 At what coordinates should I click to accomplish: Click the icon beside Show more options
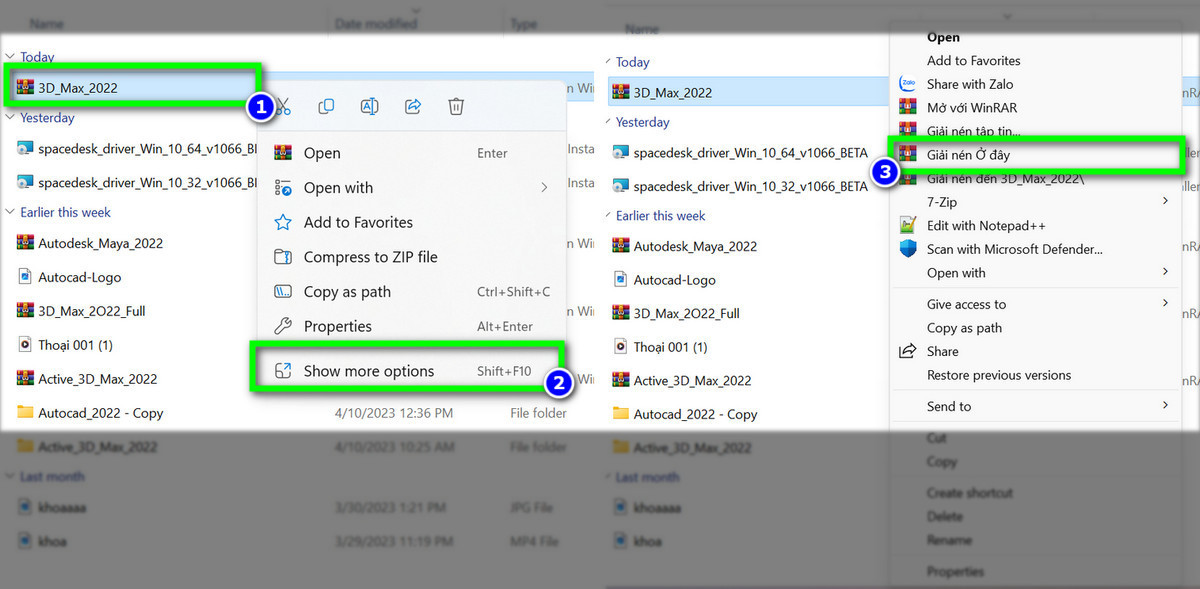[x=283, y=371]
